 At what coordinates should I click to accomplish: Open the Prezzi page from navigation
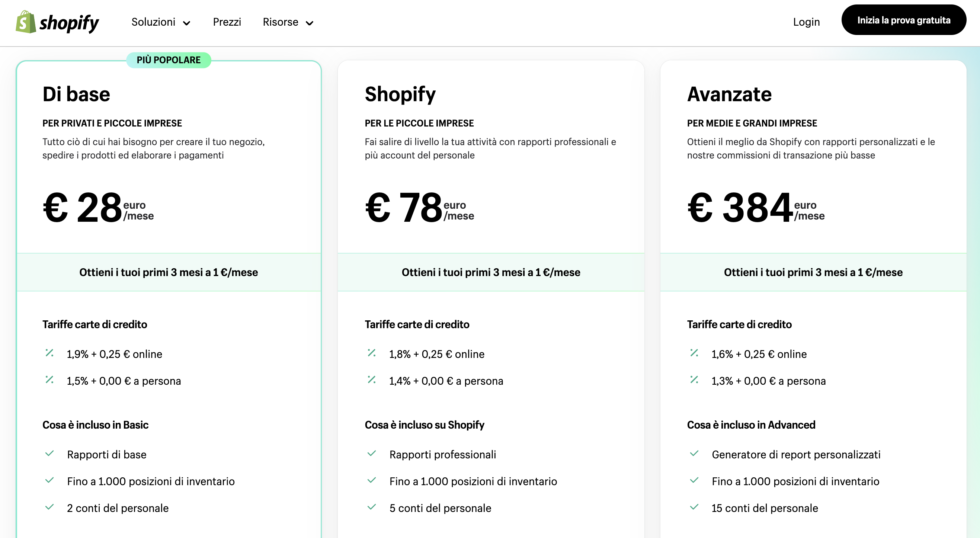coord(227,22)
